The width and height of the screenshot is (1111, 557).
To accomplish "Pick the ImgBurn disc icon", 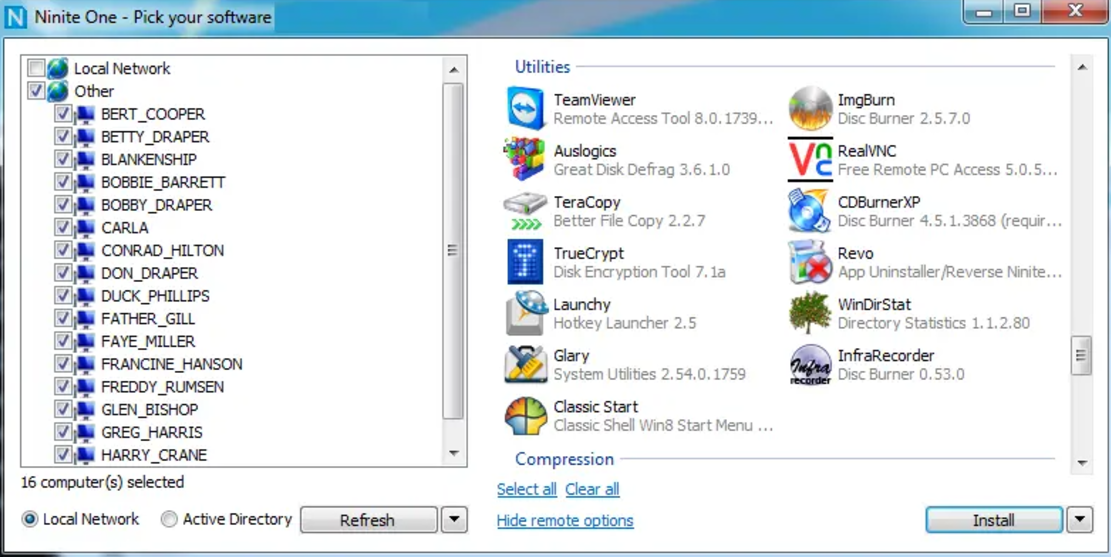I will pos(810,108).
